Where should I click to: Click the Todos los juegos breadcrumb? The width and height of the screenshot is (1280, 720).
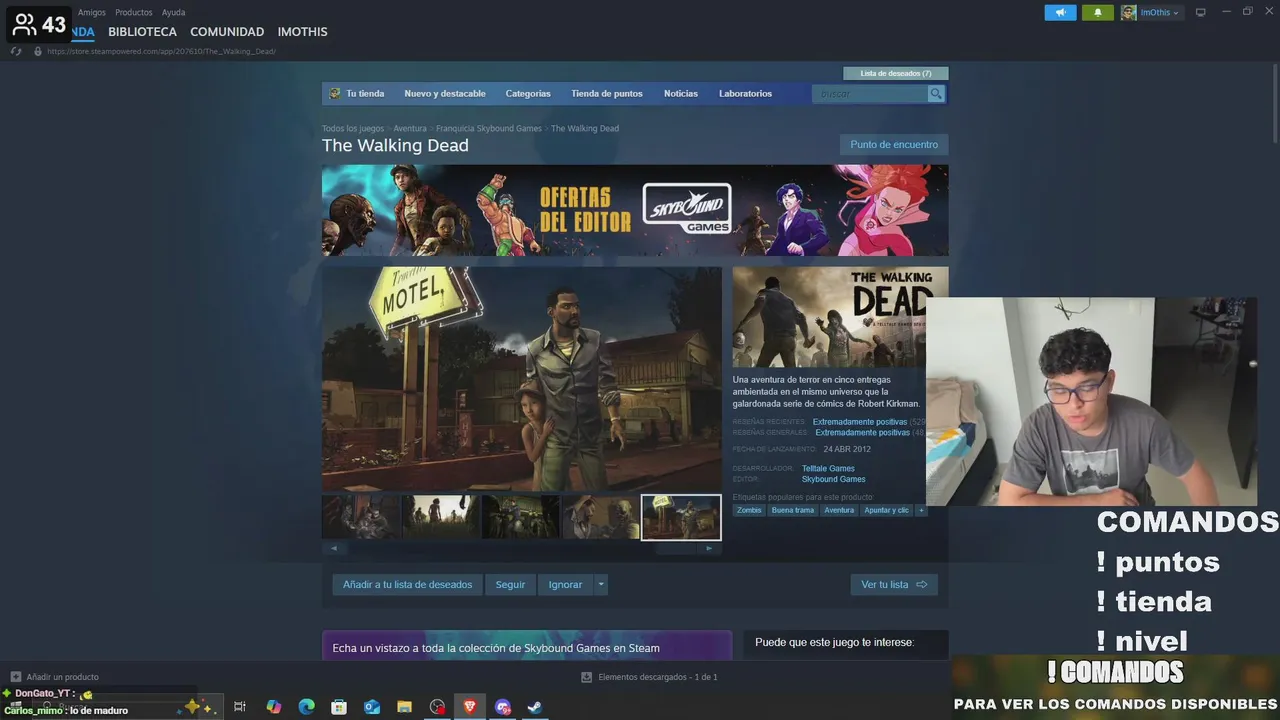point(353,128)
